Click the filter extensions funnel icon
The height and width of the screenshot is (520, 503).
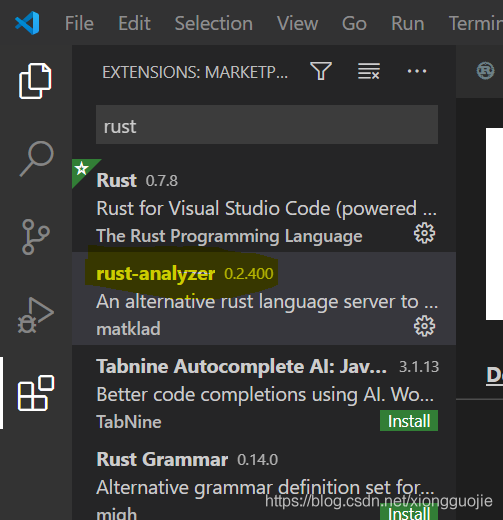pos(321,71)
